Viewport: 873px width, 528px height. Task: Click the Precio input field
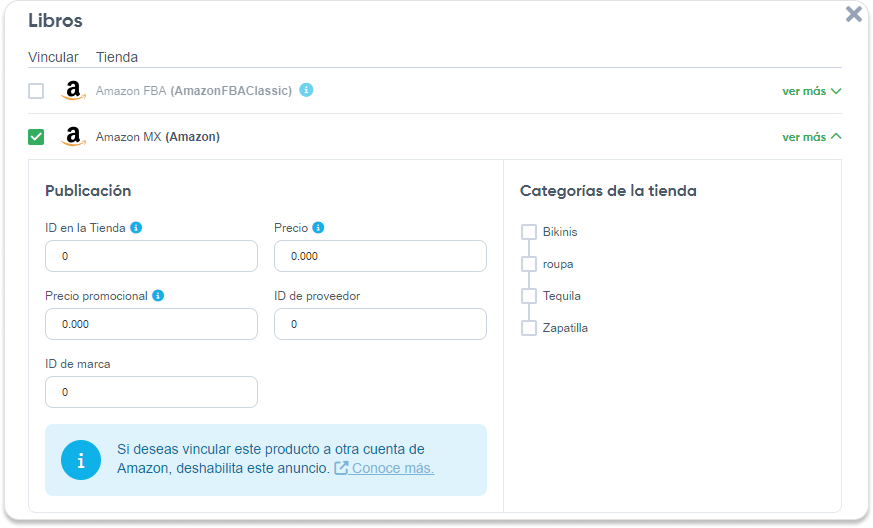coord(380,256)
